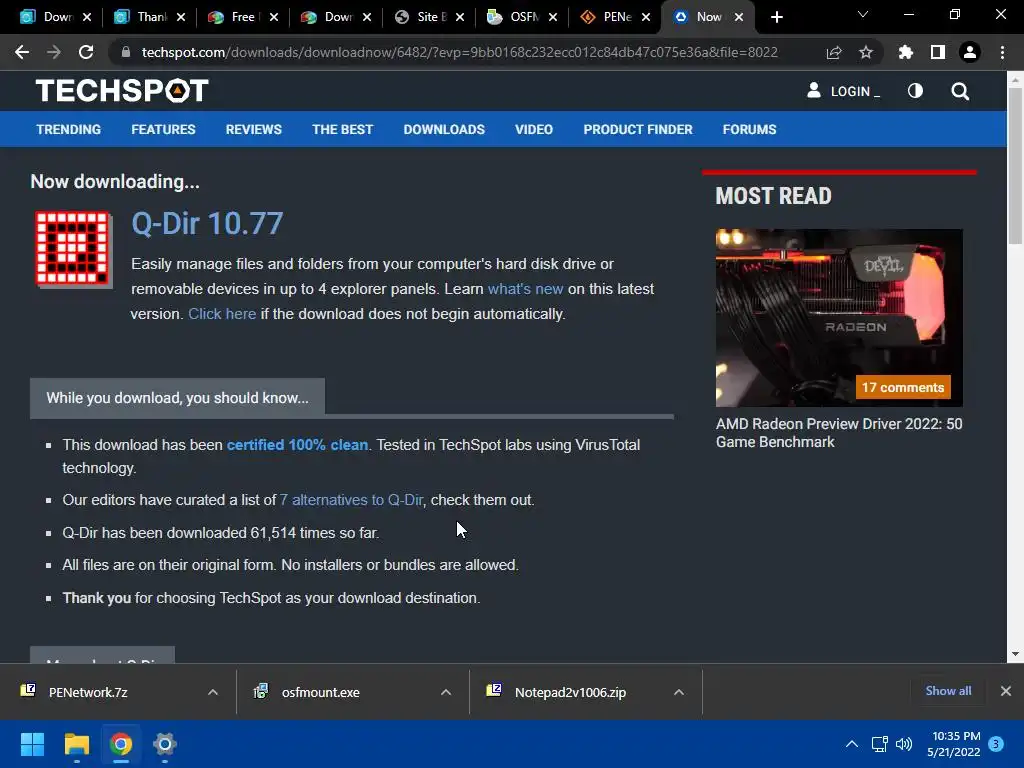This screenshot has height=768, width=1024.
Task: Click the scrollbar down arrow
Action: coord(1015,654)
